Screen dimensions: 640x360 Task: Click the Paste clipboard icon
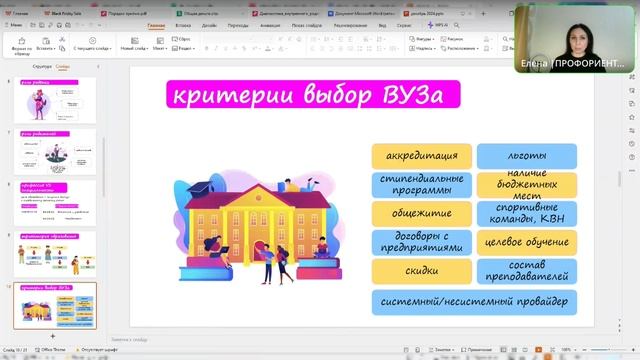click(x=46, y=41)
